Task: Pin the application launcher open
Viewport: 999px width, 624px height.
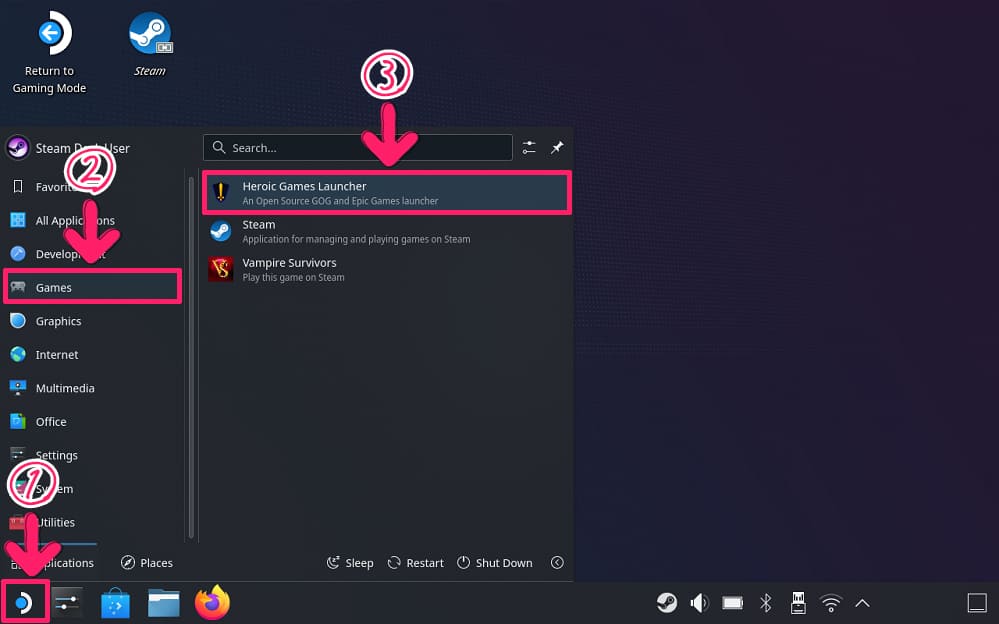Action: [557, 147]
